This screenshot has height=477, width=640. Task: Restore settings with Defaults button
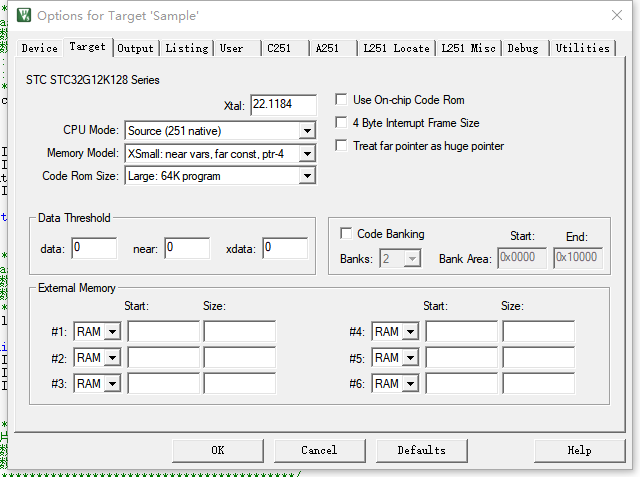click(422, 450)
